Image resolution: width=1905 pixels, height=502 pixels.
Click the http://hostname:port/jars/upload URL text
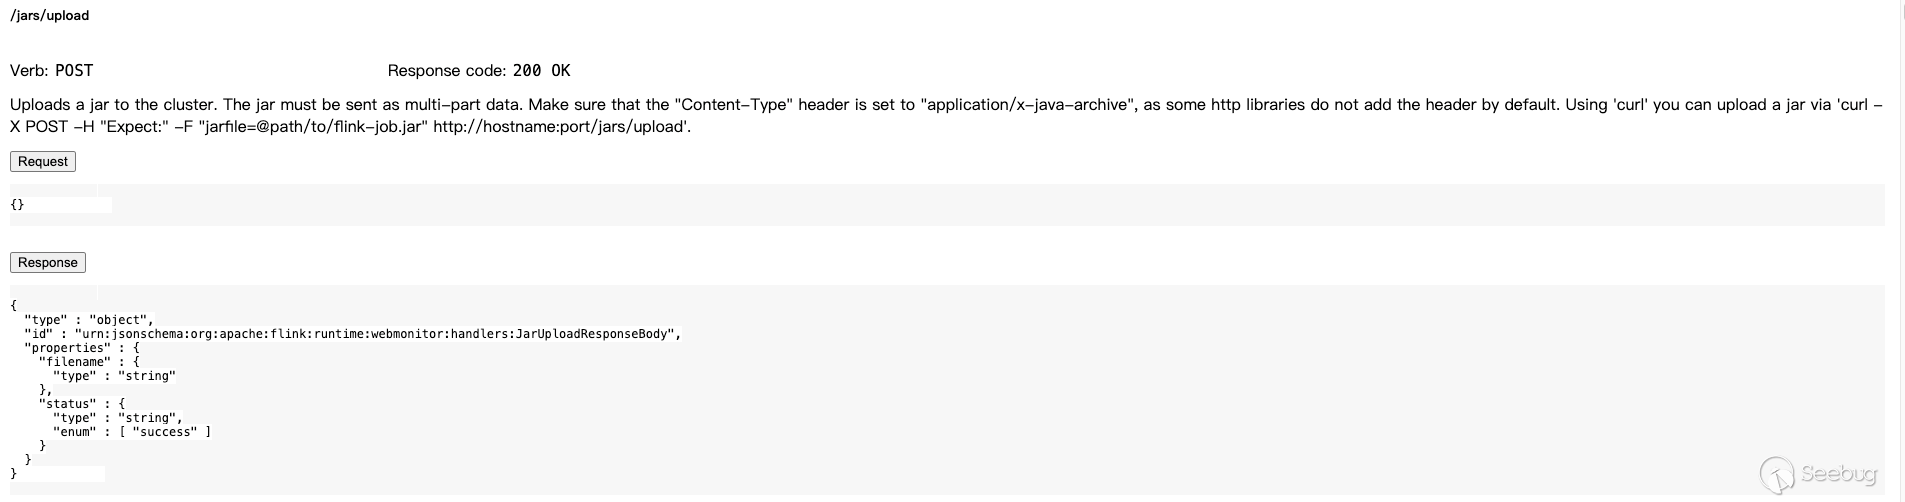tap(561, 127)
